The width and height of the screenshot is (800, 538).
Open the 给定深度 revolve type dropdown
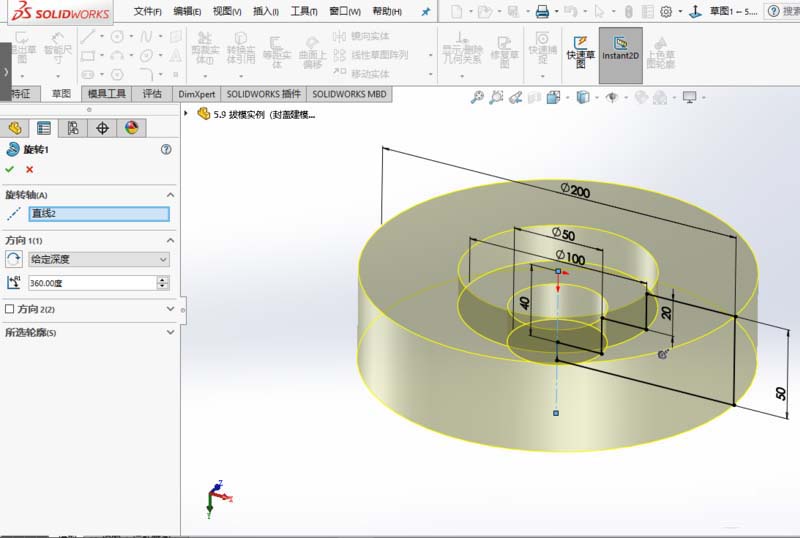pos(98,259)
